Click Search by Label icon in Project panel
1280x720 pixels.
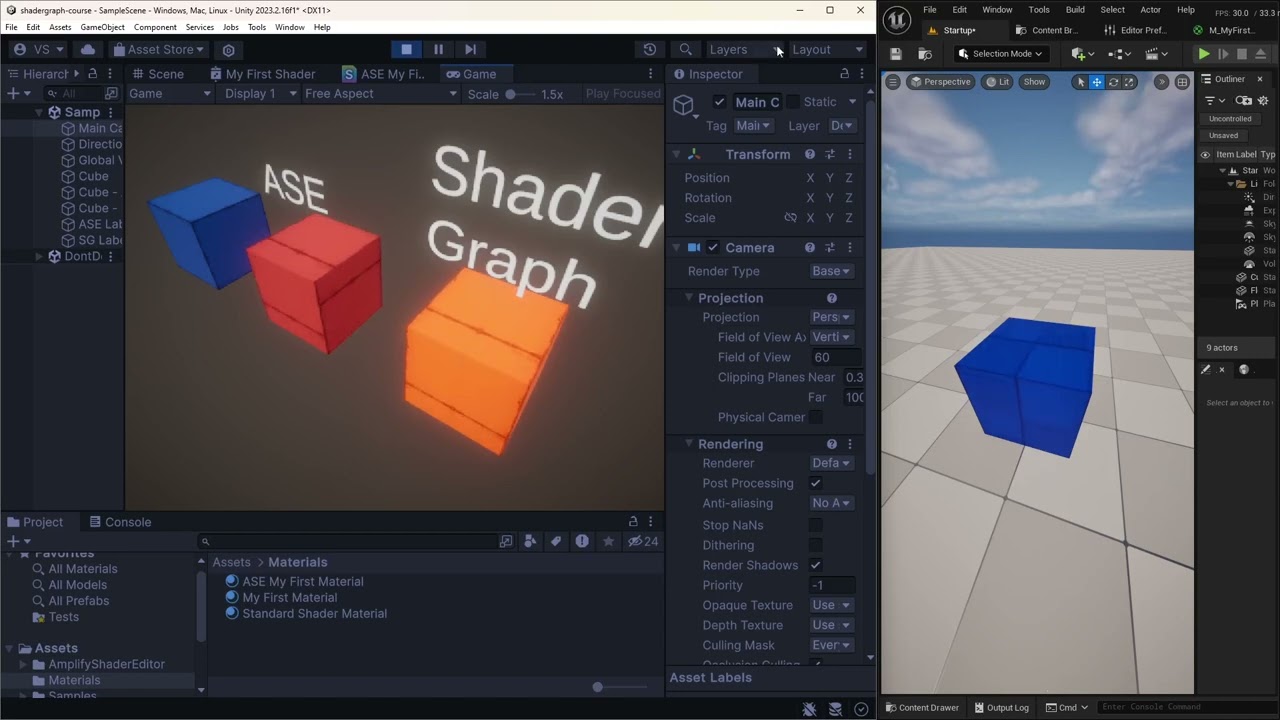tap(556, 541)
